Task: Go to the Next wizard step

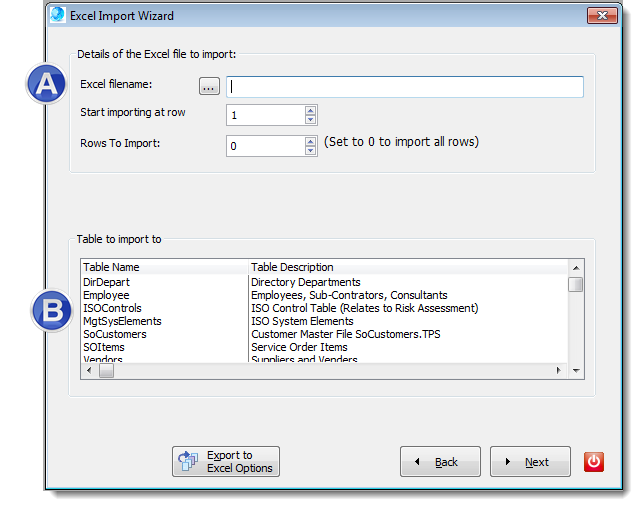Action: click(530, 461)
